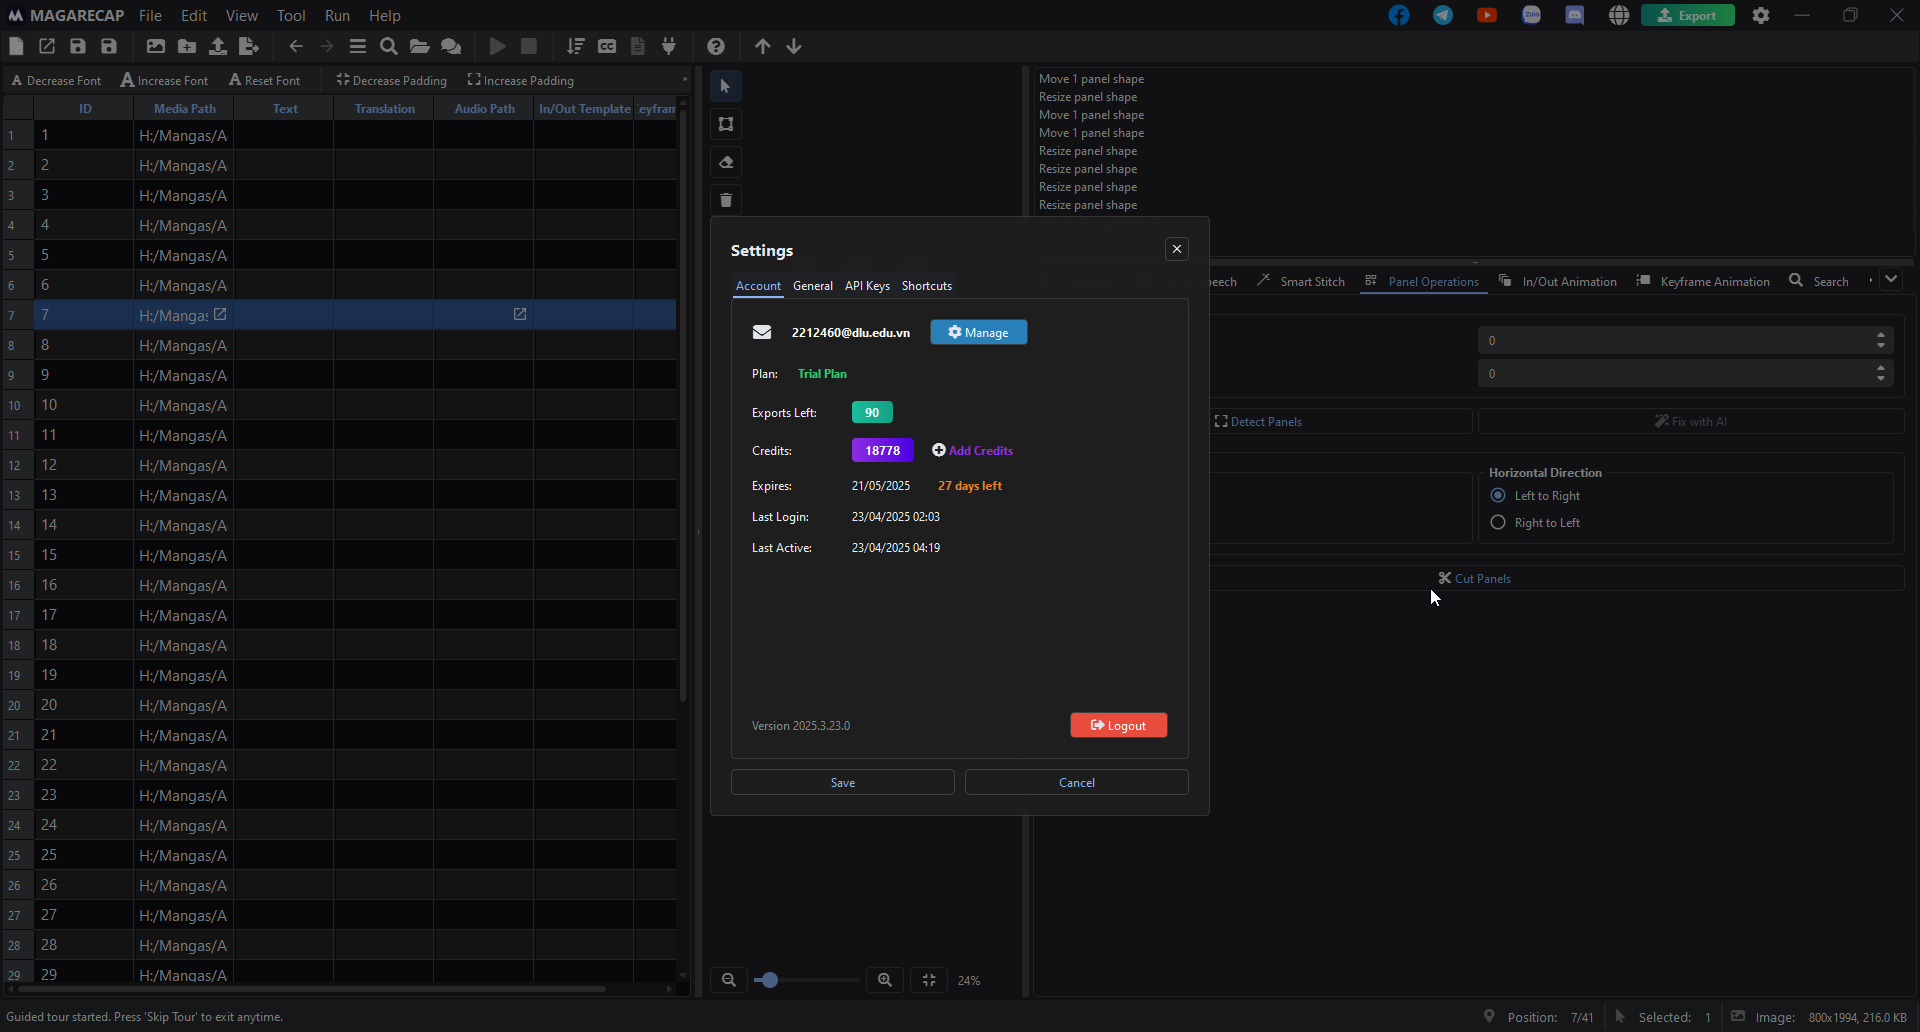The height and width of the screenshot is (1032, 1920).
Task: Open settings via the gear icon
Action: (x=1761, y=15)
